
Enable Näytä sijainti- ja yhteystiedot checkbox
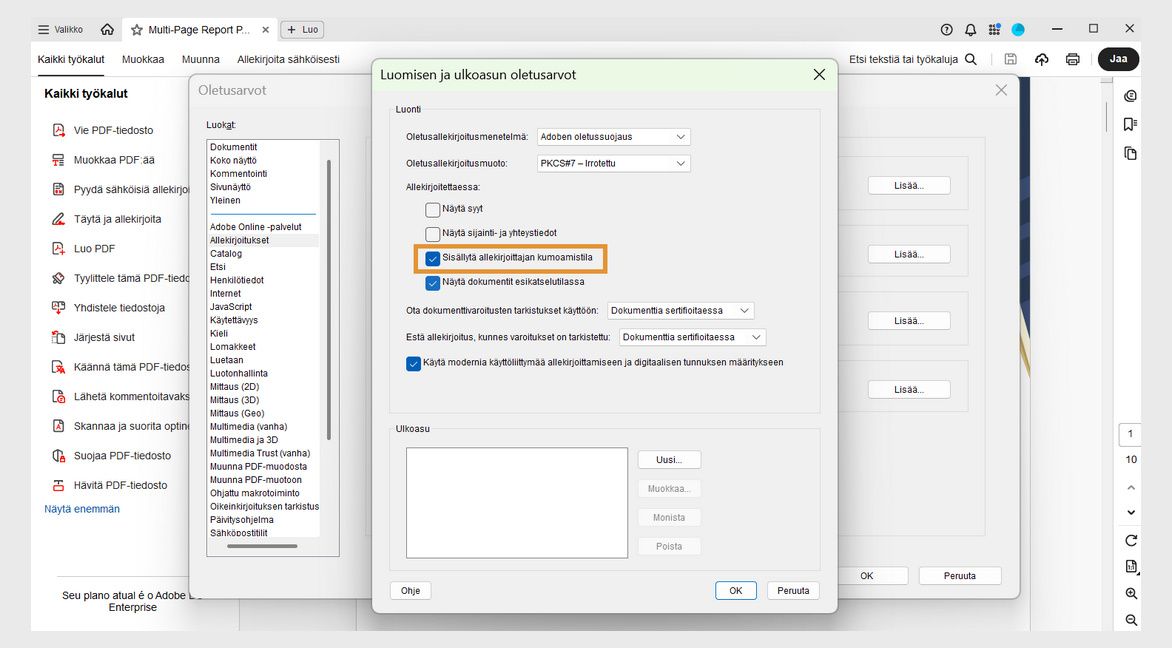click(x=432, y=233)
